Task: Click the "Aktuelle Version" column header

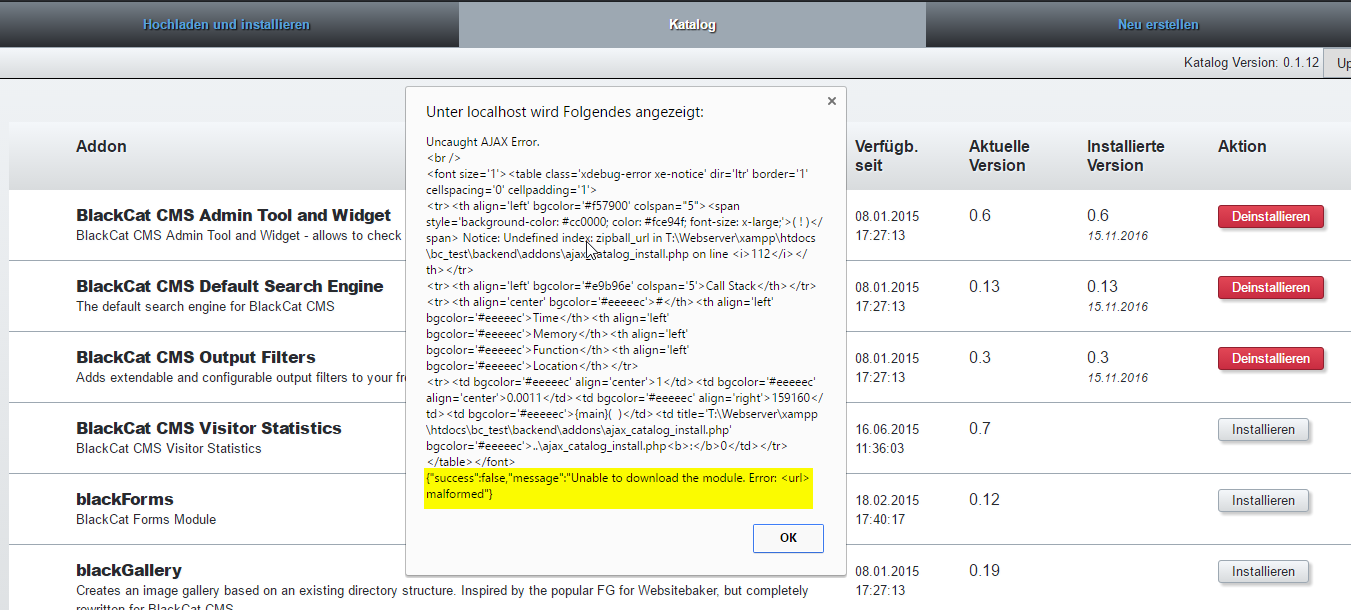Action: coord(998,155)
